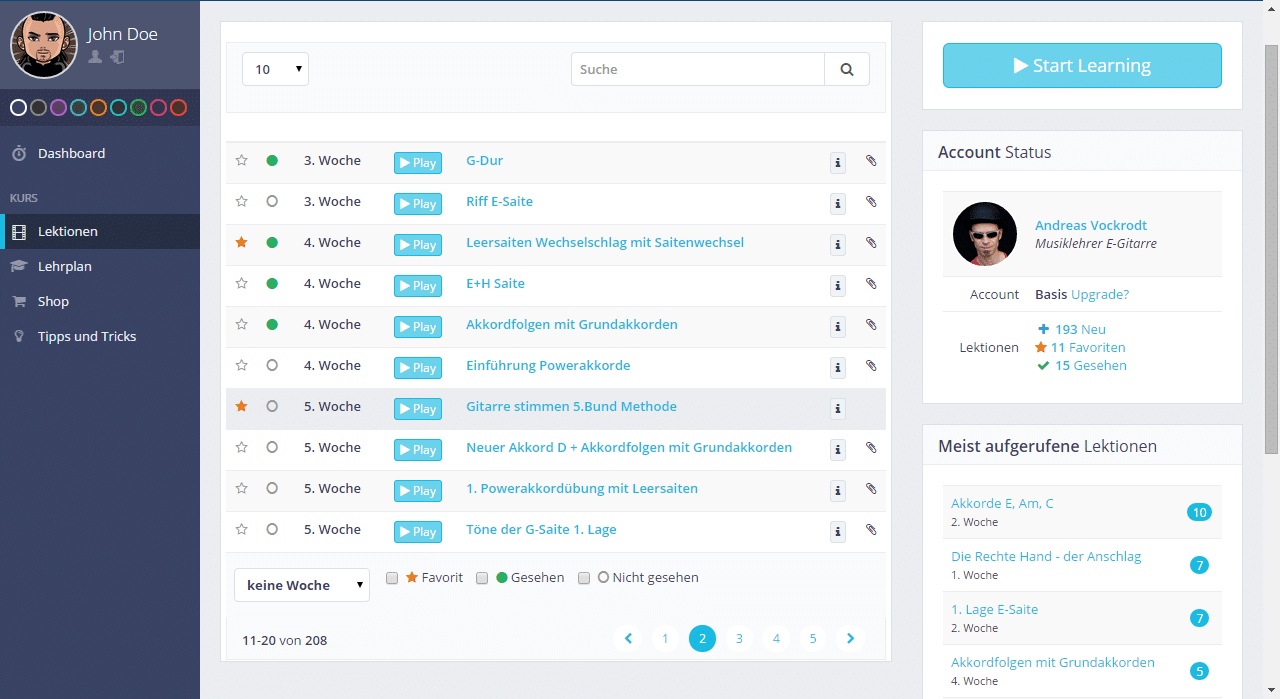
Task: Show info for Einführung Powerakkorde
Action: [x=838, y=368]
